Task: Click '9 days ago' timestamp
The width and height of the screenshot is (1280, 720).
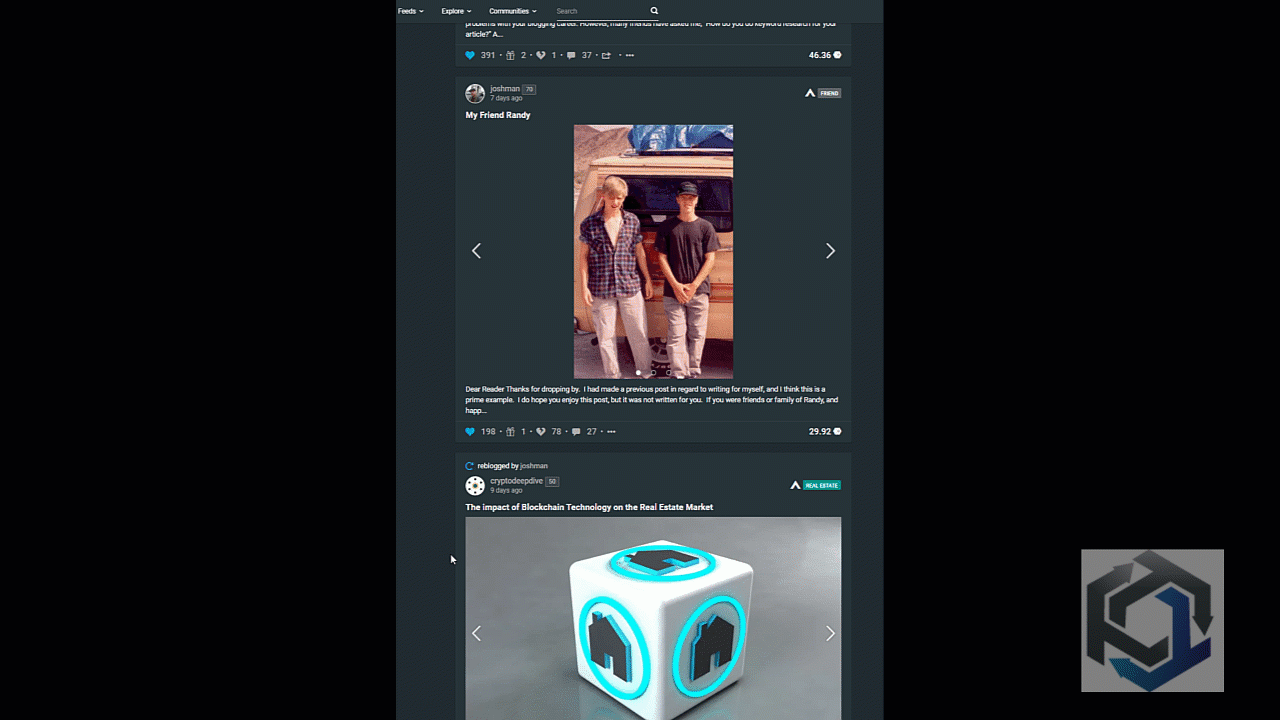Action: pos(506,490)
